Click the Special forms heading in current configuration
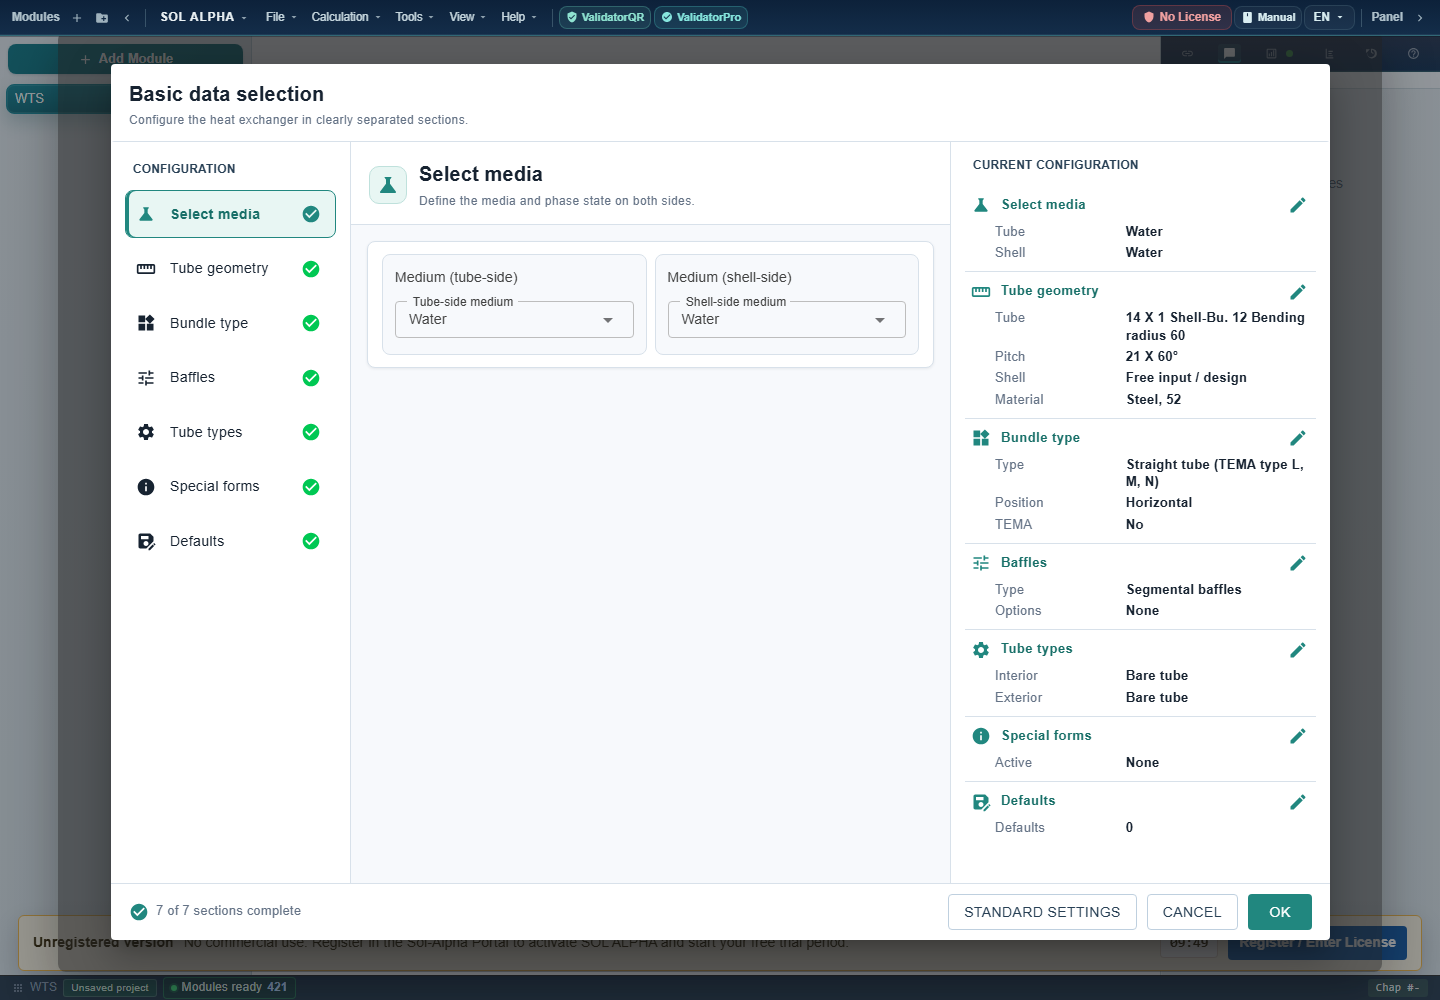 (1046, 736)
